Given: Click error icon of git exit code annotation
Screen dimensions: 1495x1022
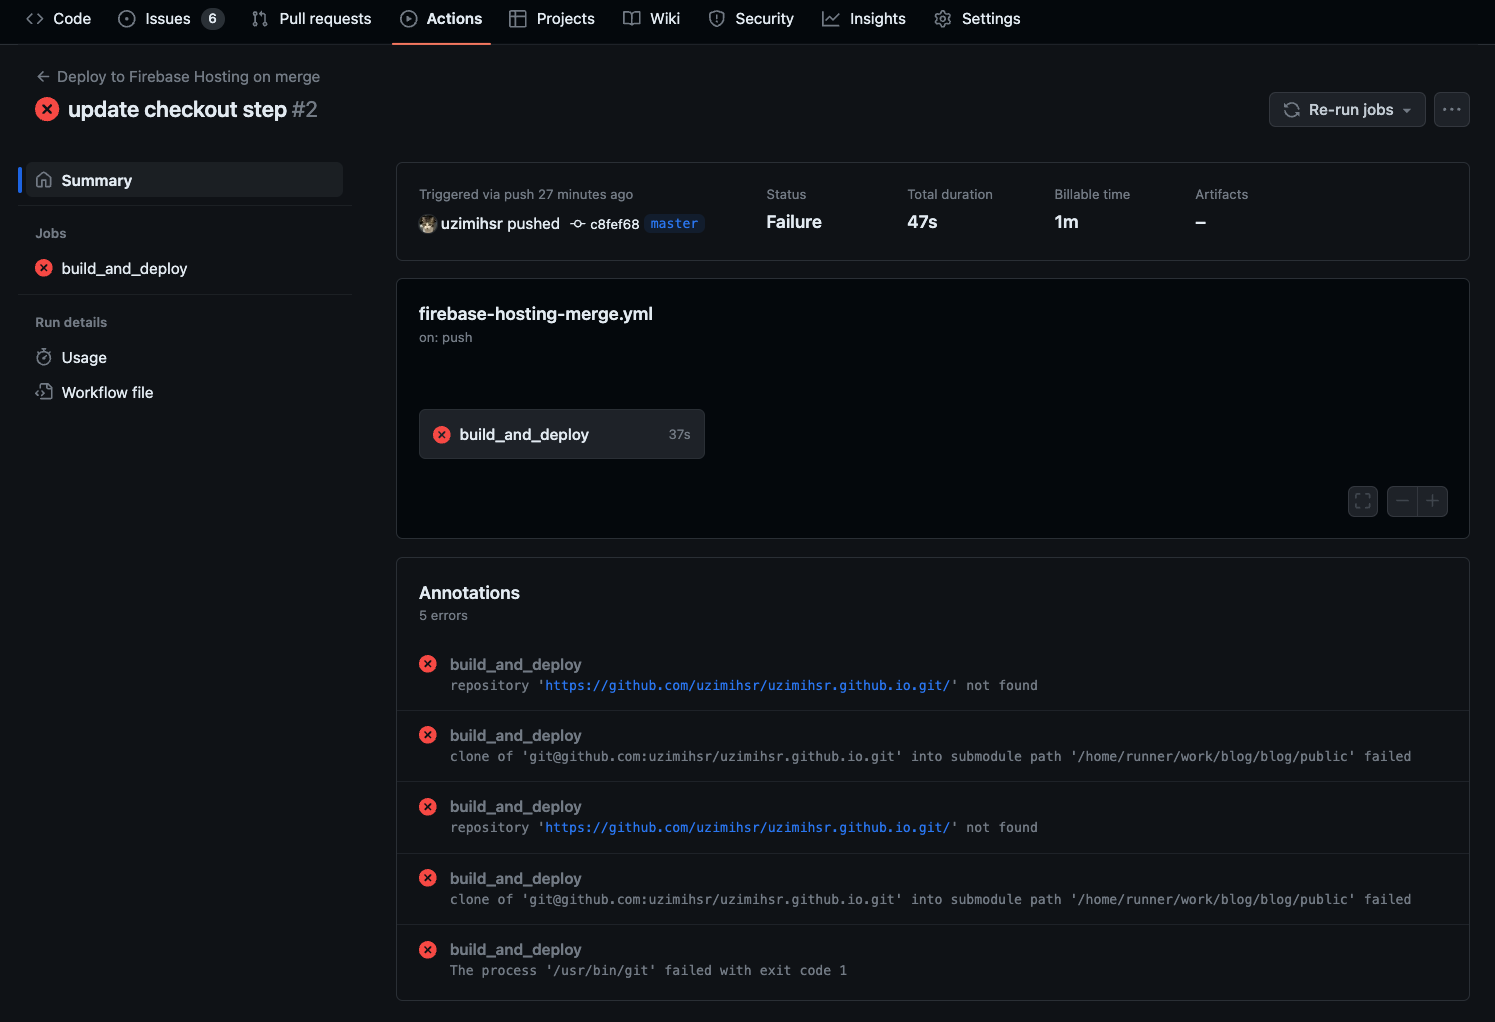Looking at the screenshot, I should [428, 949].
